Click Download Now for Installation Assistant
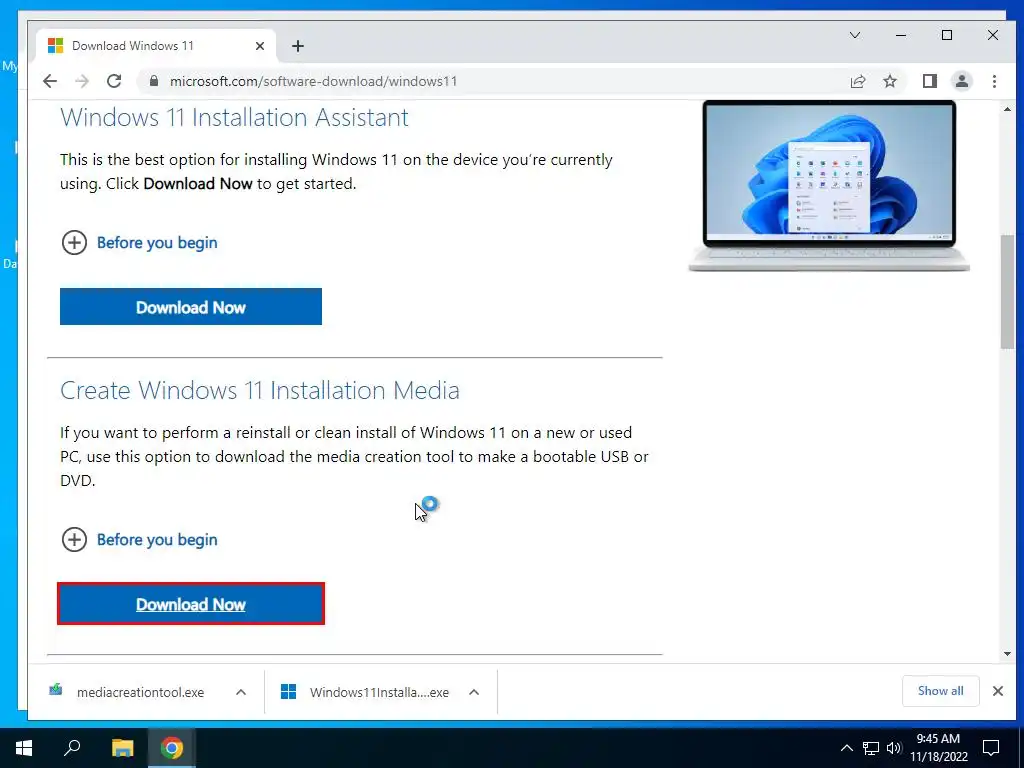The height and width of the screenshot is (768, 1024). pyautogui.click(x=191, y=306)
